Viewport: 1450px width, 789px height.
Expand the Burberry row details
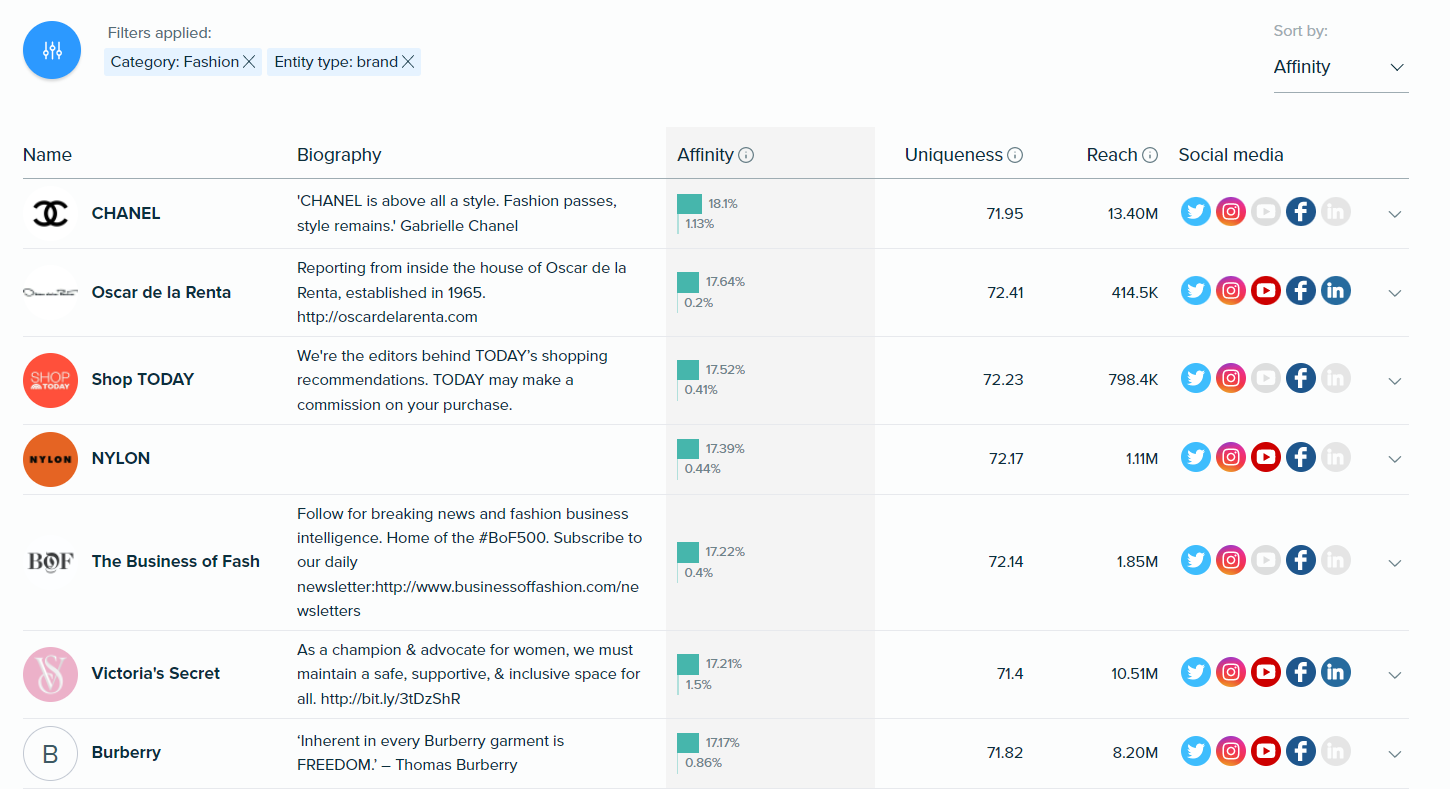point(1395,754)
